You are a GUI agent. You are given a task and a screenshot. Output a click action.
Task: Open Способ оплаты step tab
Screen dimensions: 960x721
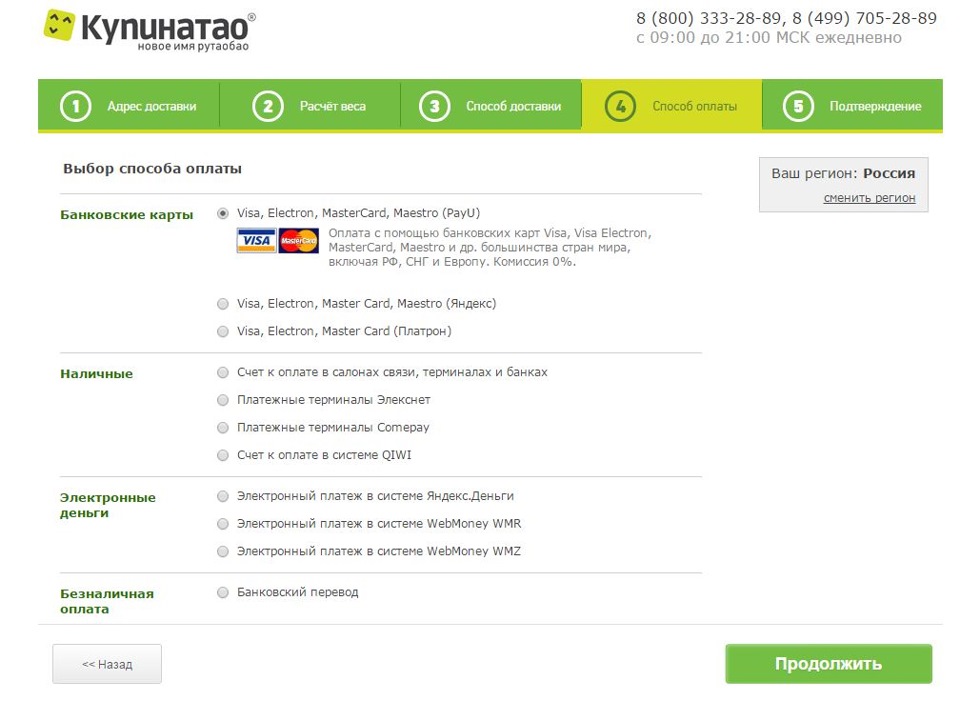(x=672, y=105)
